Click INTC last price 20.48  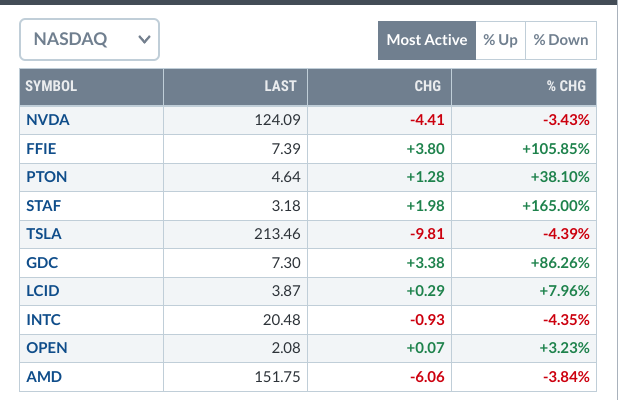(x=282, y=320)
